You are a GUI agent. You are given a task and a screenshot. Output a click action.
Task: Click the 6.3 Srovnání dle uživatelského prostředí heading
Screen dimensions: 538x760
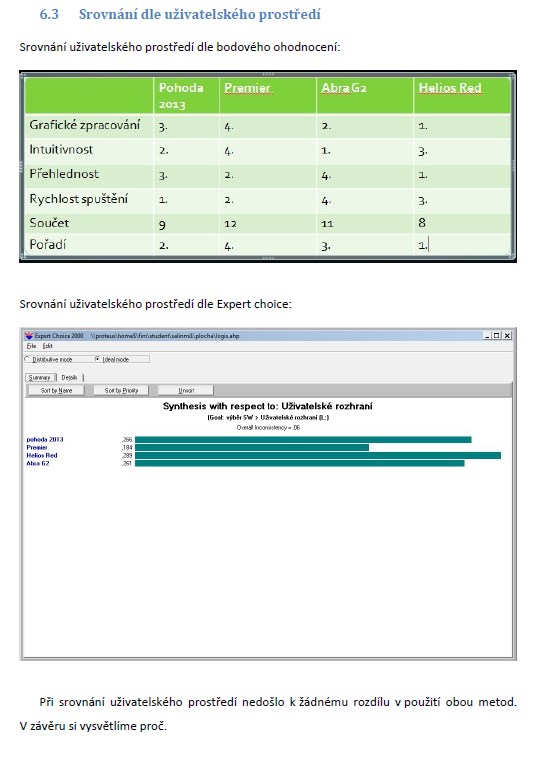pos(180,14)
